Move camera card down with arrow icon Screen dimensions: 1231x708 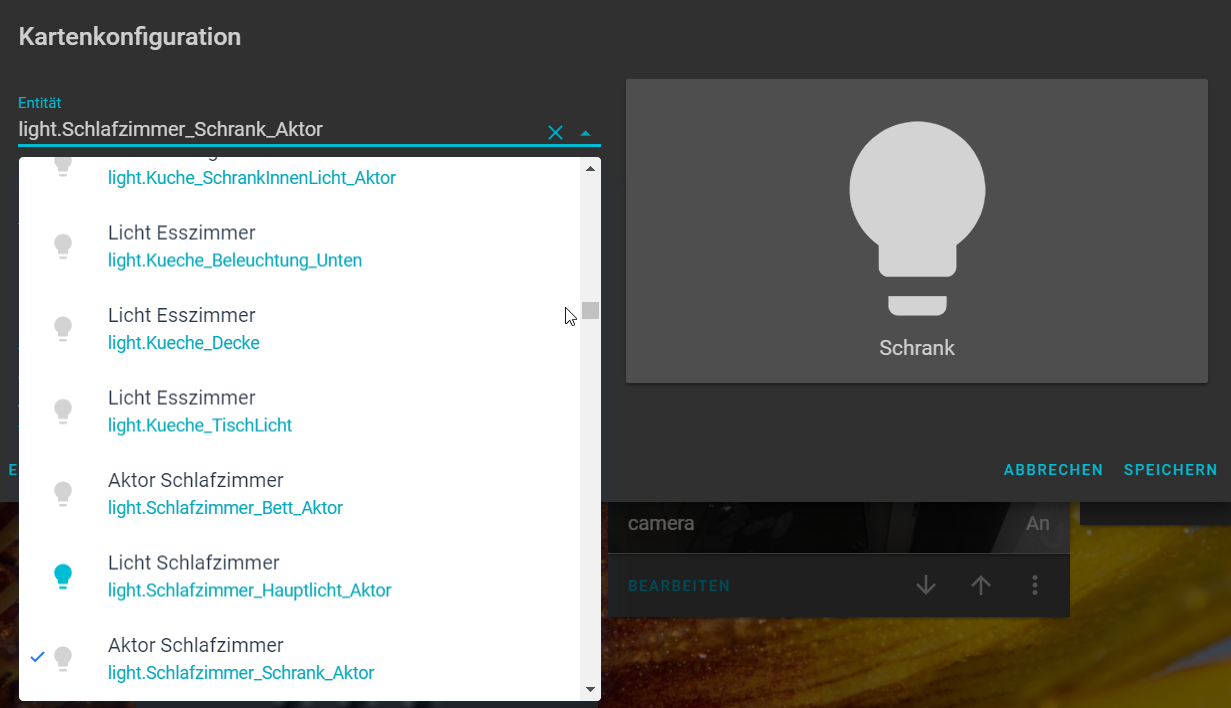pyautogui.click(x=926, y=586)
